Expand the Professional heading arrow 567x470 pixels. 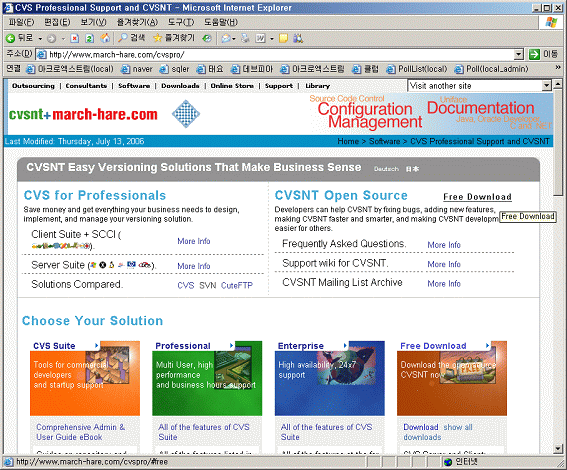tap(231, 346)
